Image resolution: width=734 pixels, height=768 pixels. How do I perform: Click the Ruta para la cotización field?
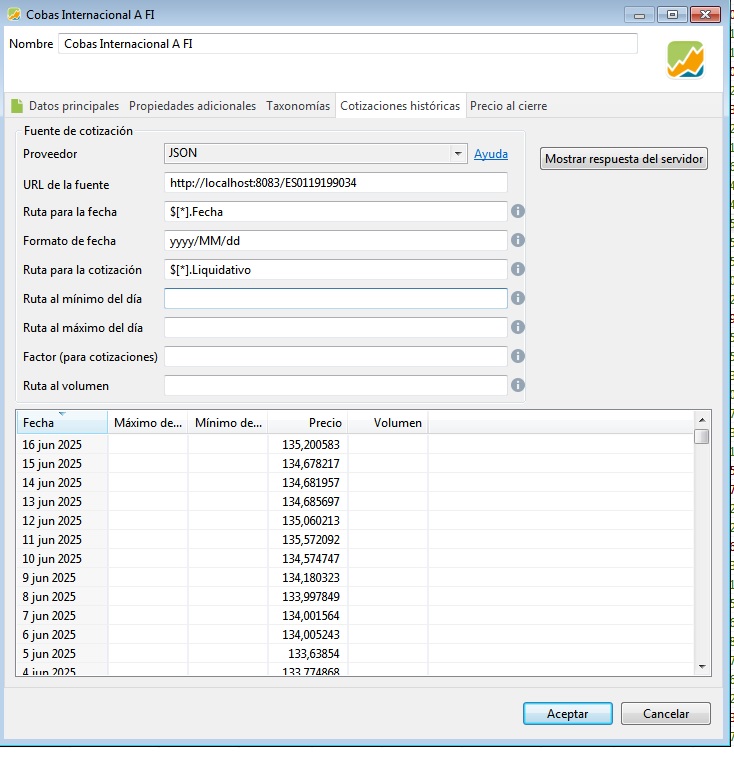click(x=335, y=269)
